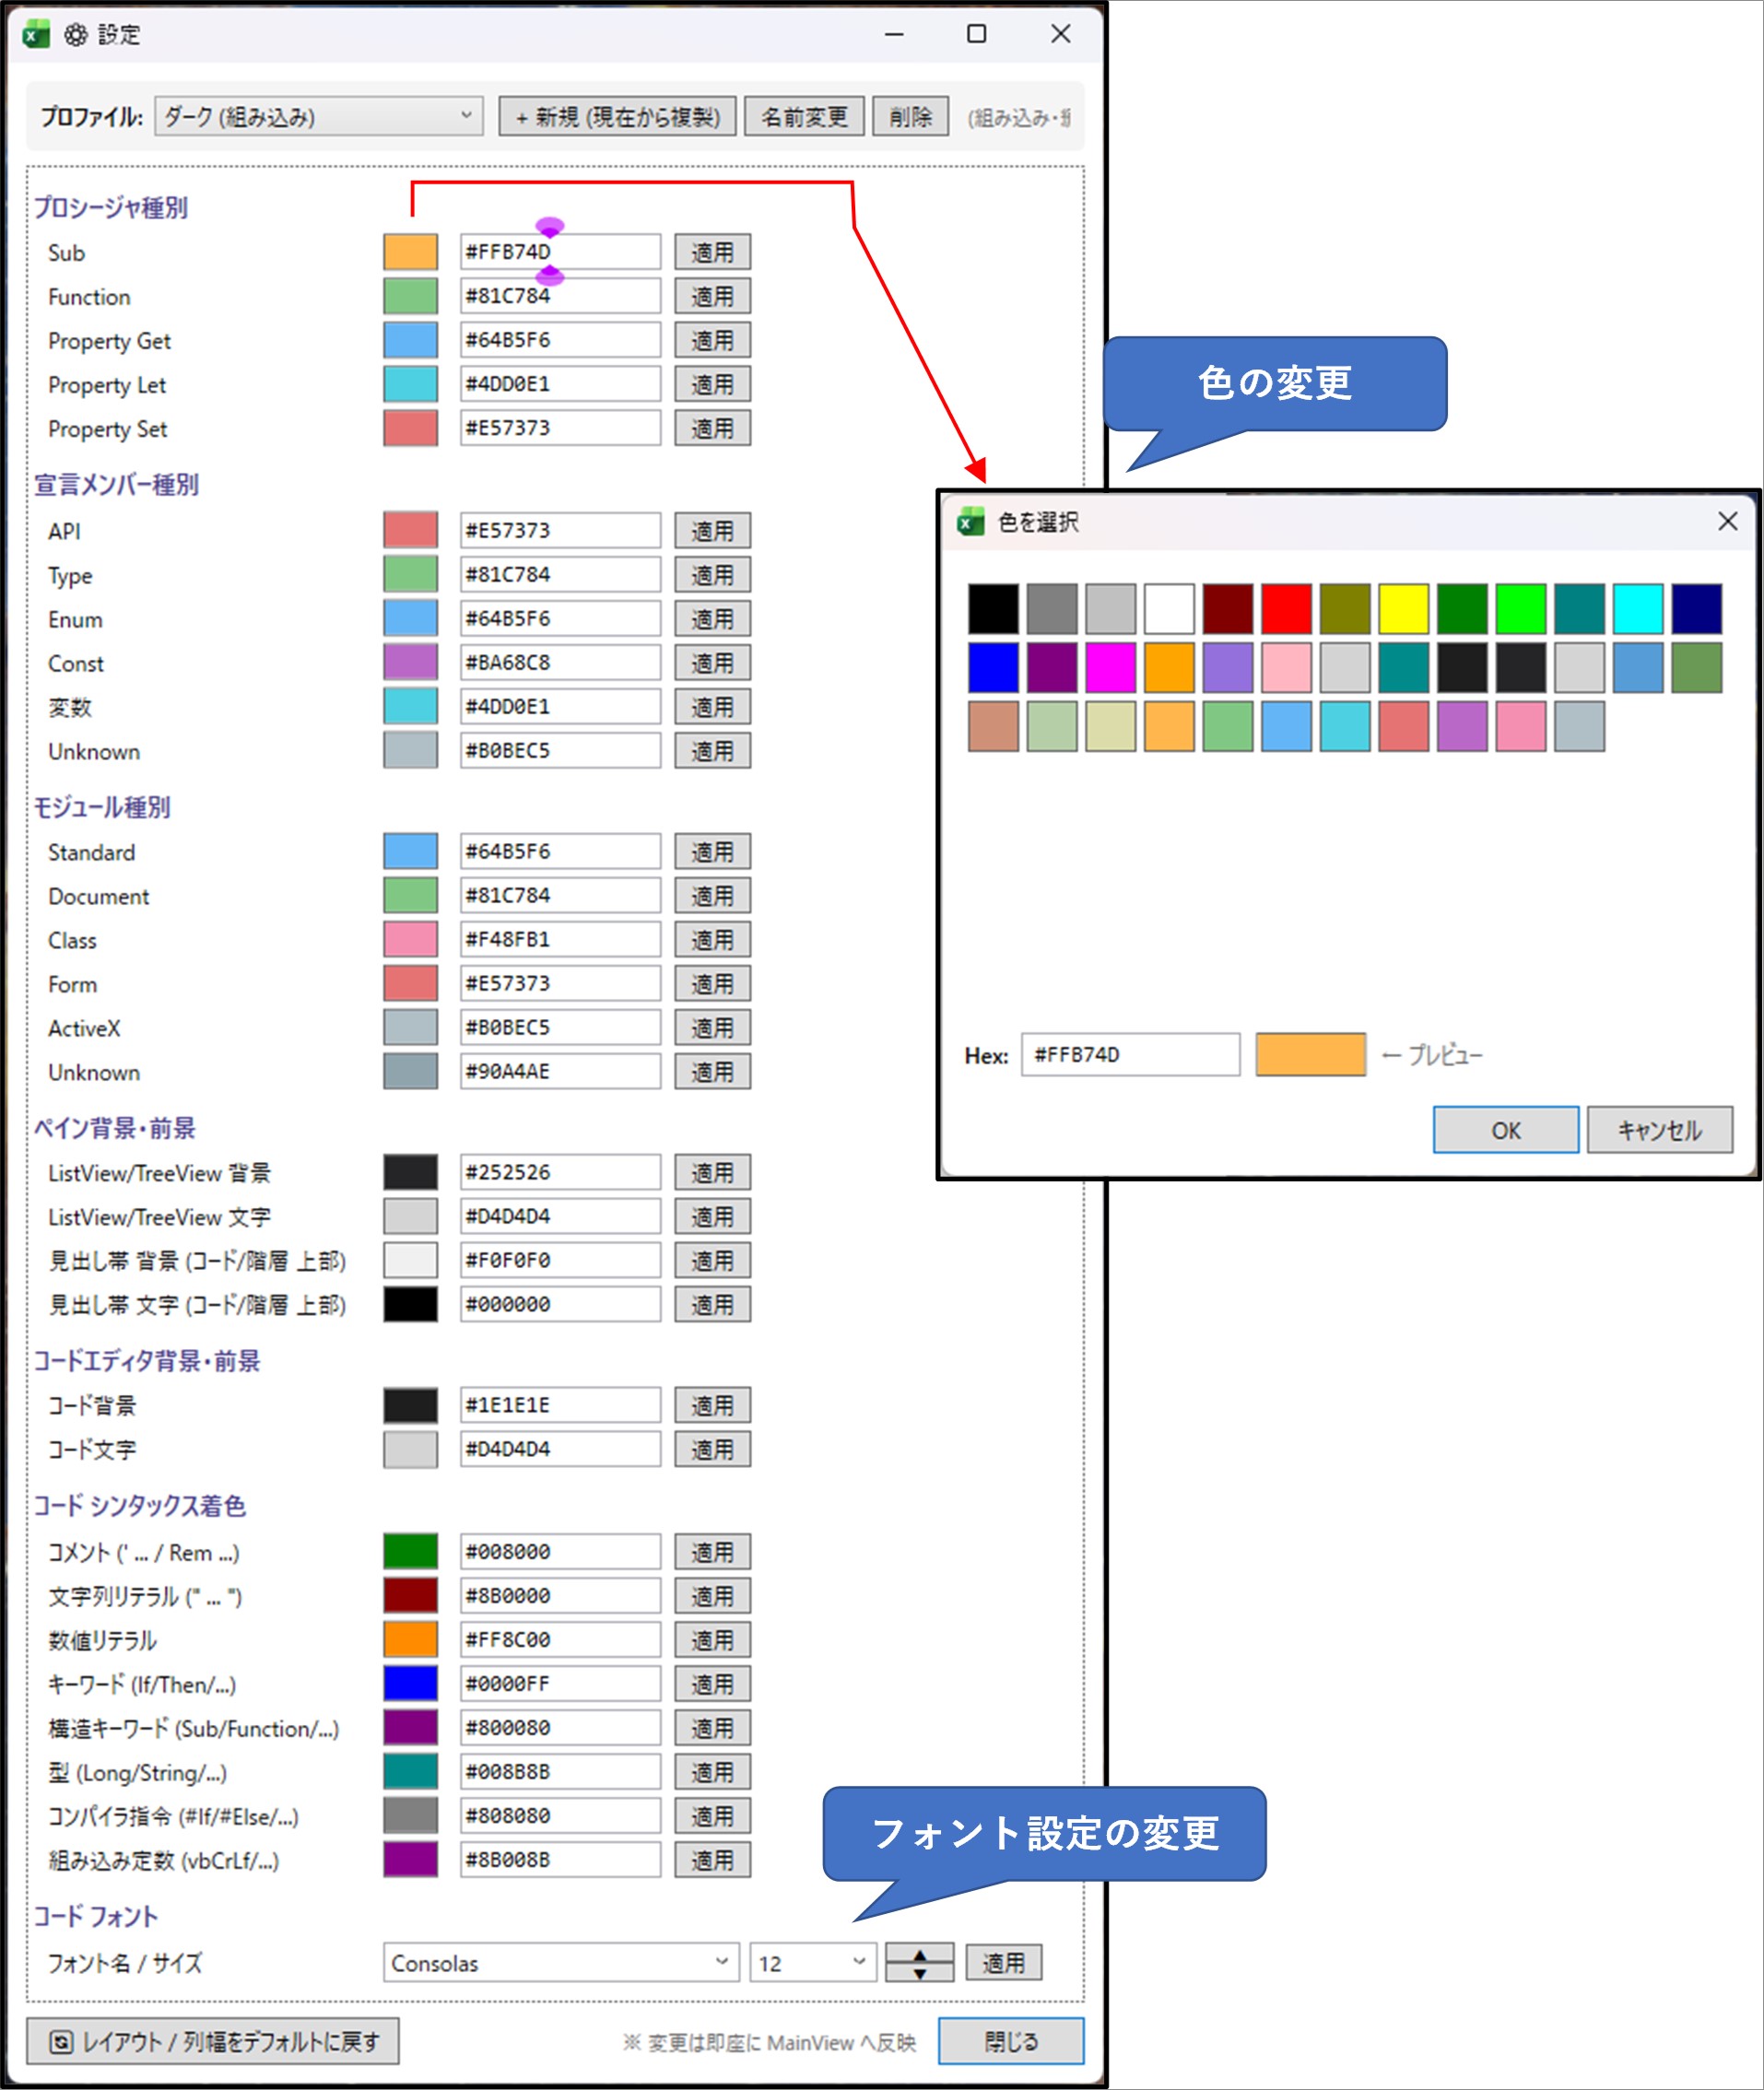This screenshot has width=1764, height=2090.
Task: Click the Sub color swatch
Action: click(410, 252)
